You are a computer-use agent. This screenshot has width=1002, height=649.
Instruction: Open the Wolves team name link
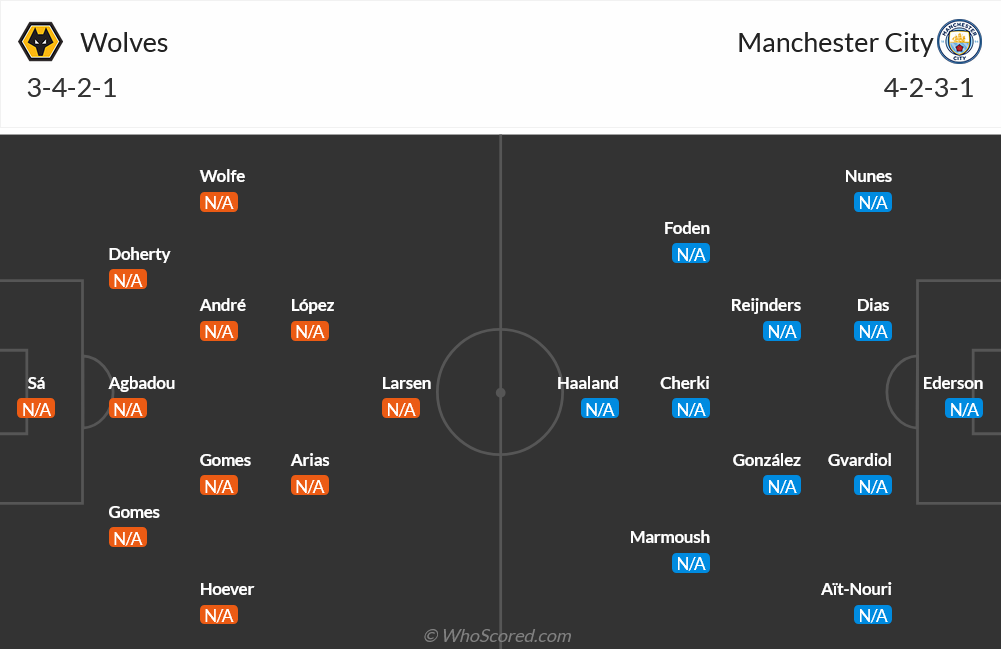[x=124, y=43]
